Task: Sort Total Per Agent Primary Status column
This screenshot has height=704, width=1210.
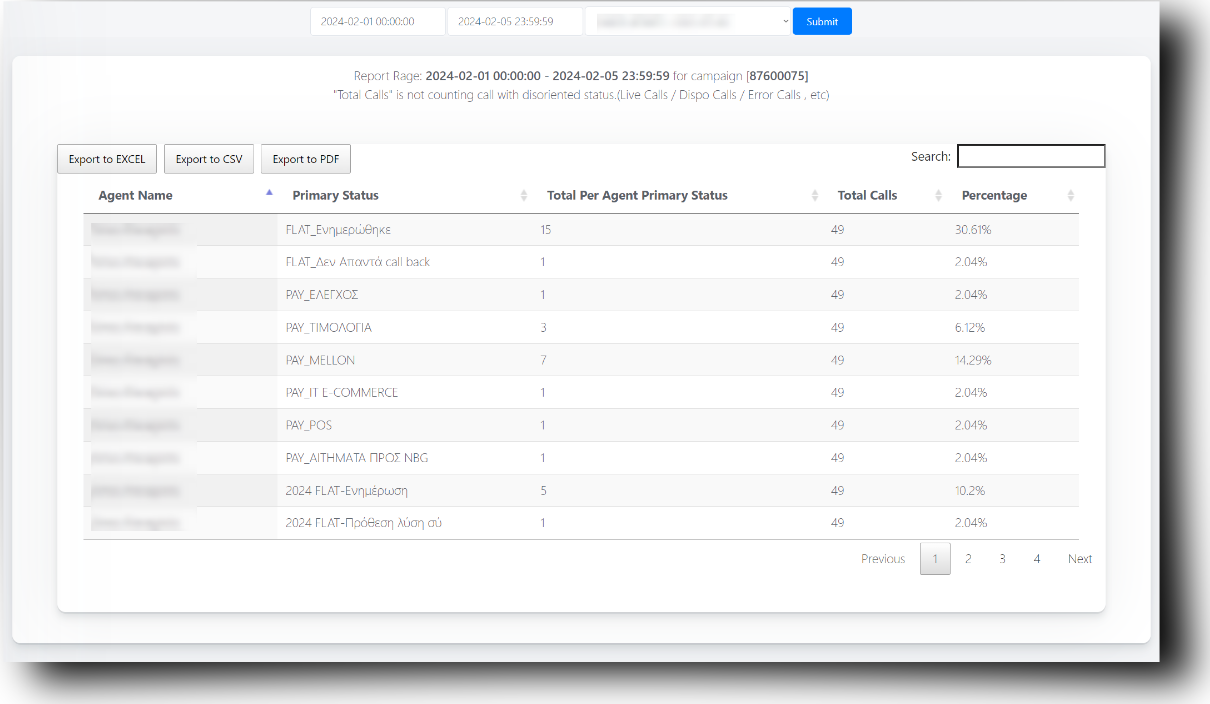Action: coord(815,196)
